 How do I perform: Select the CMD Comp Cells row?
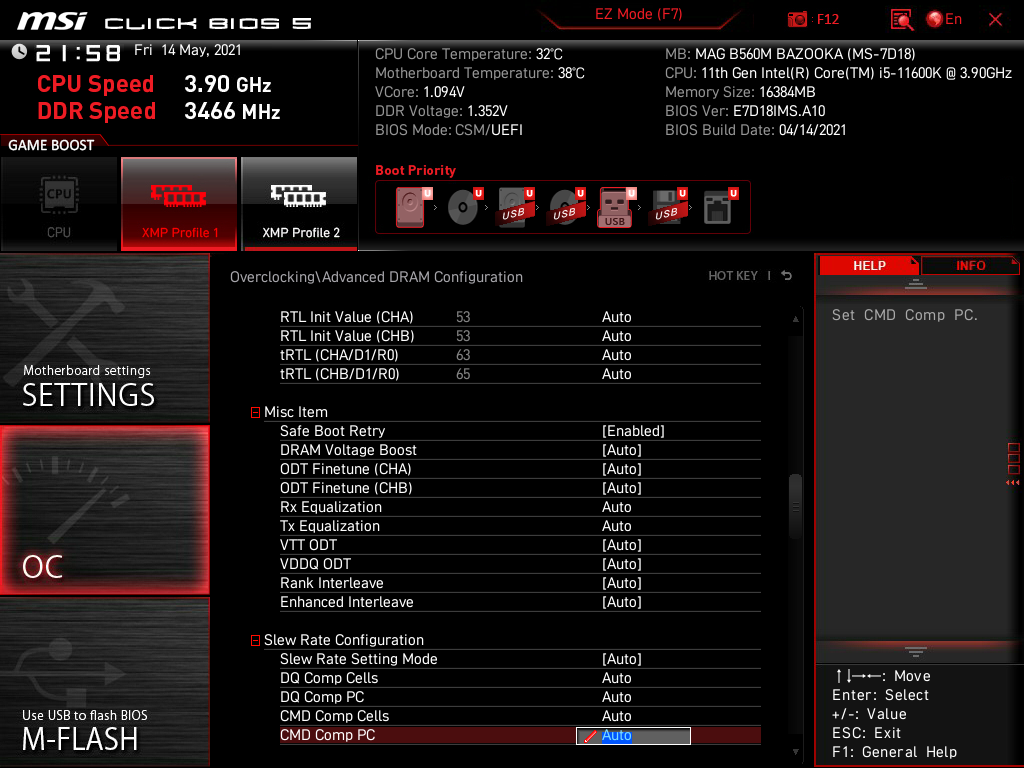point(520,716)
